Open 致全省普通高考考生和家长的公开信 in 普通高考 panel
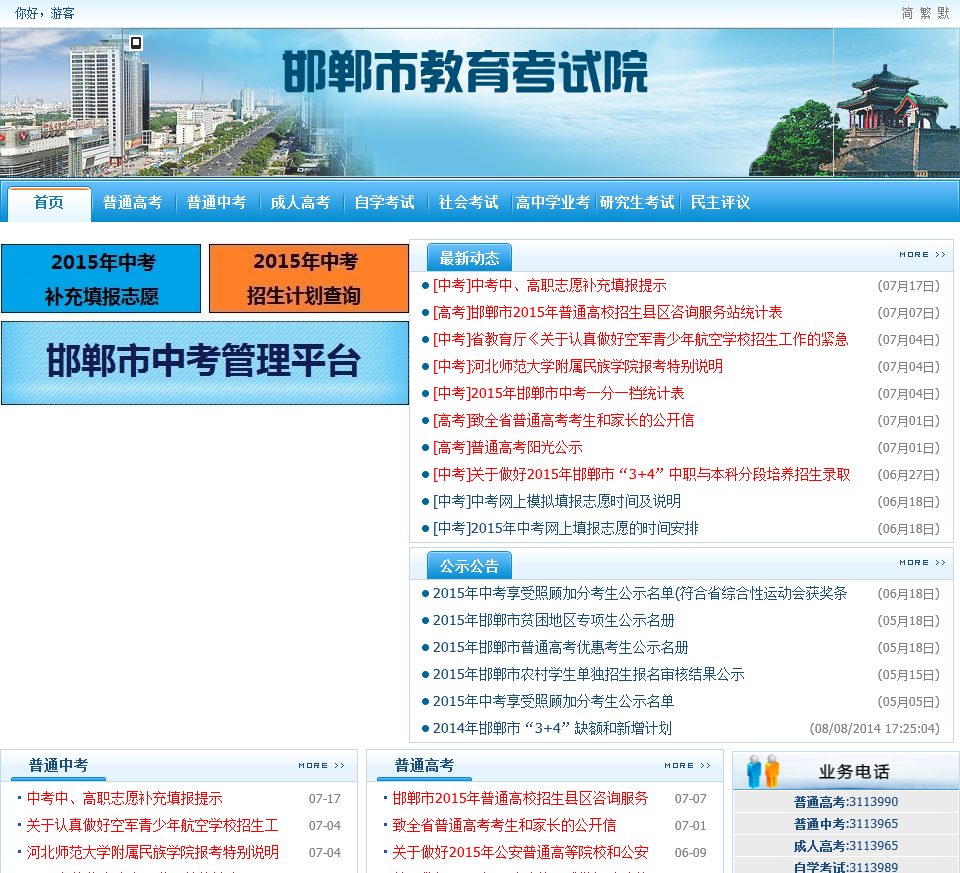Viewport: 960px width, 873px height. tap(504, 825)
